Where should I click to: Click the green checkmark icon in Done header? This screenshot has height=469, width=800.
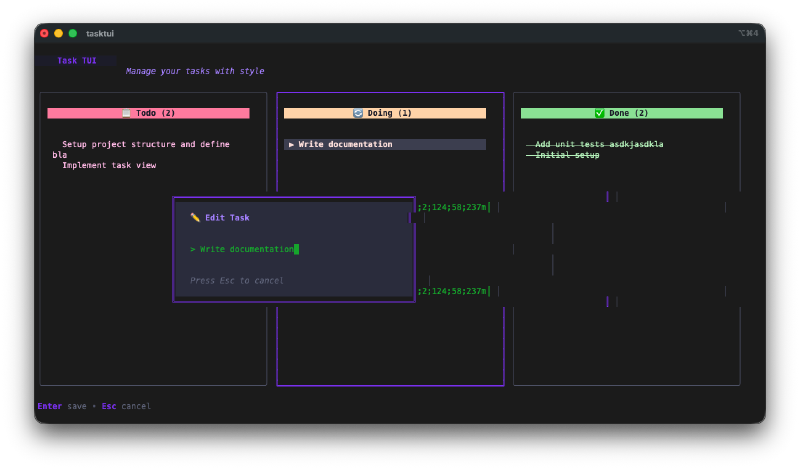click(600, 114)
